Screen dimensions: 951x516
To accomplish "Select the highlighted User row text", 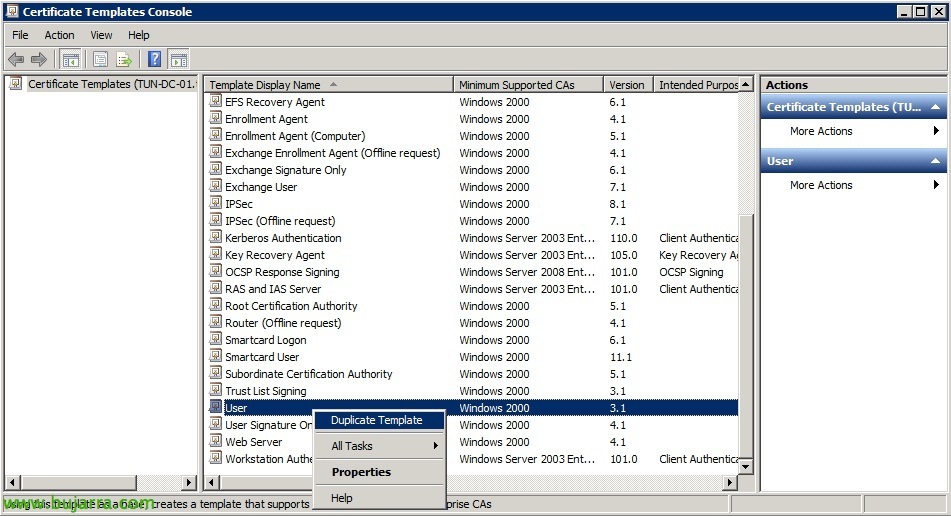I will coord(236,408).
